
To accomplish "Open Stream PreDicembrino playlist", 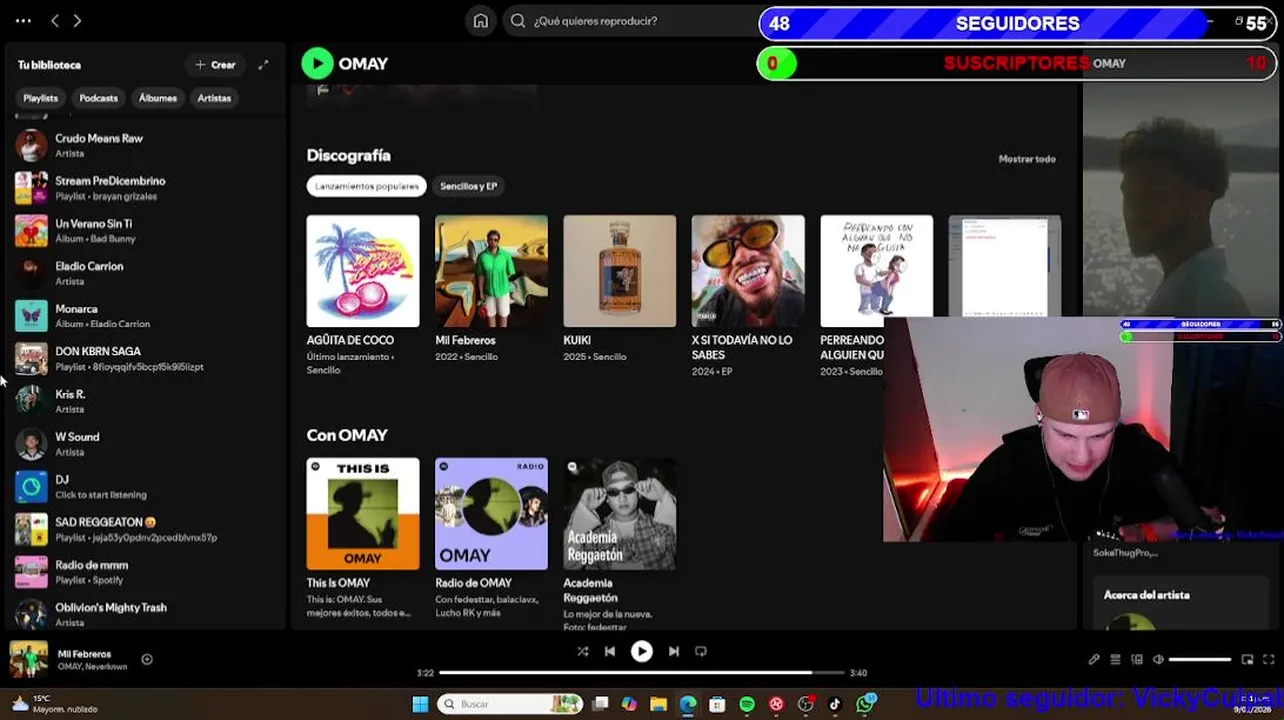I will (x=145, y=188).
